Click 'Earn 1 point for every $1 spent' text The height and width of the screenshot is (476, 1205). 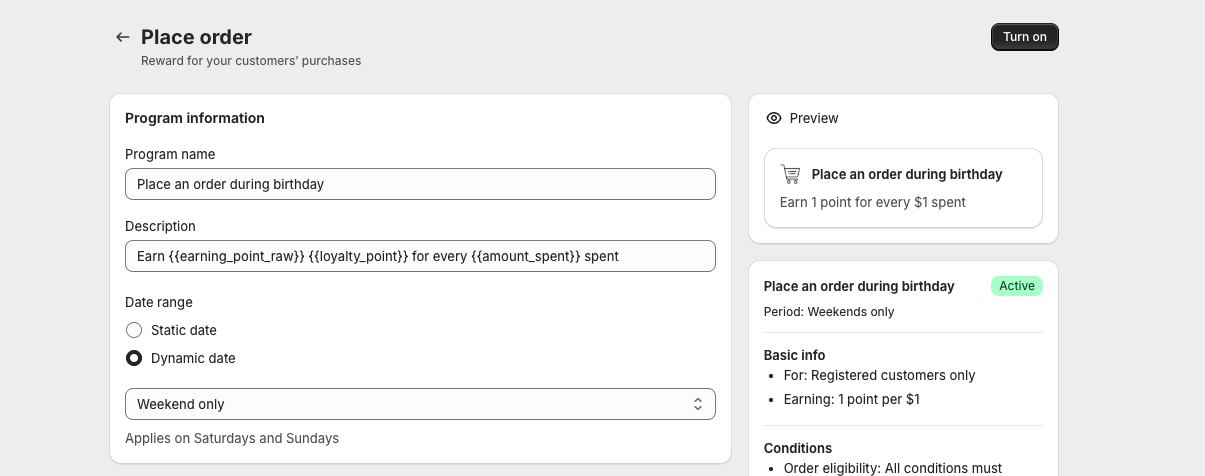click(x=872, y=202)
